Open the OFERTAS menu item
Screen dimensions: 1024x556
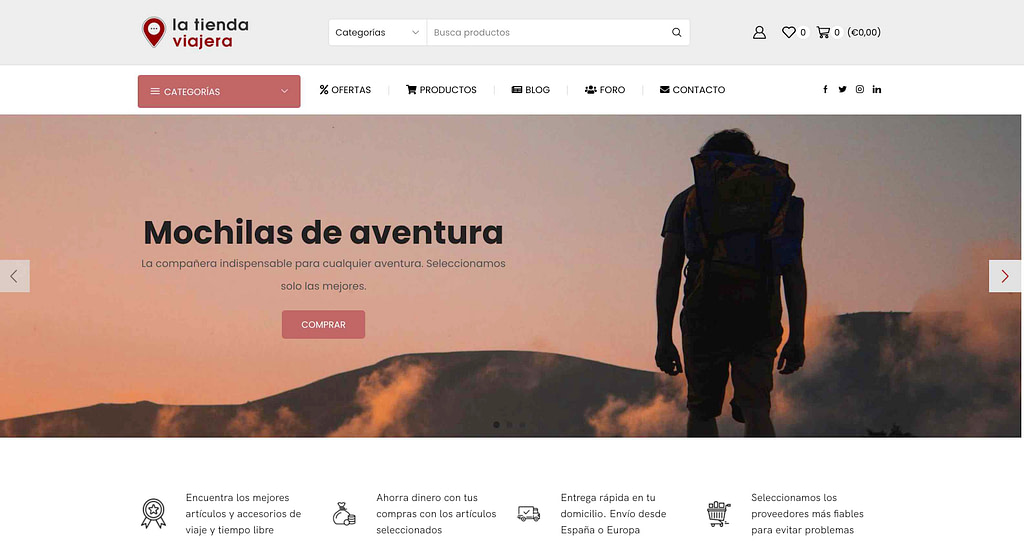click(345, 90)
